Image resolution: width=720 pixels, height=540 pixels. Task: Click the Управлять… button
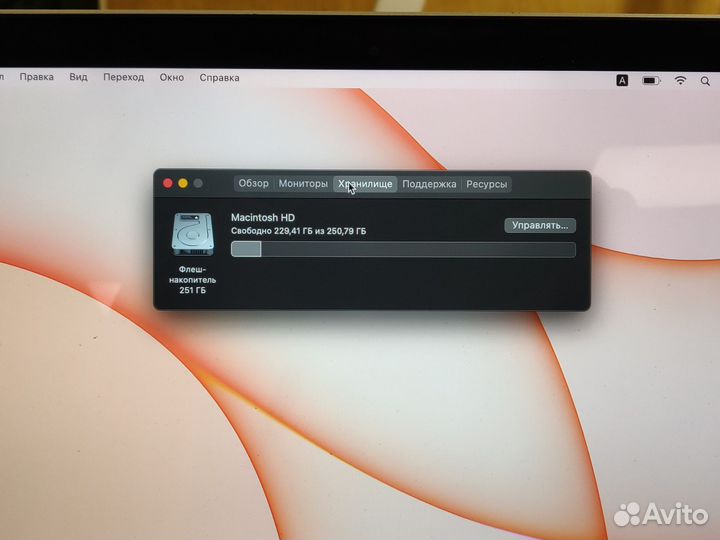tap(540, 225)
